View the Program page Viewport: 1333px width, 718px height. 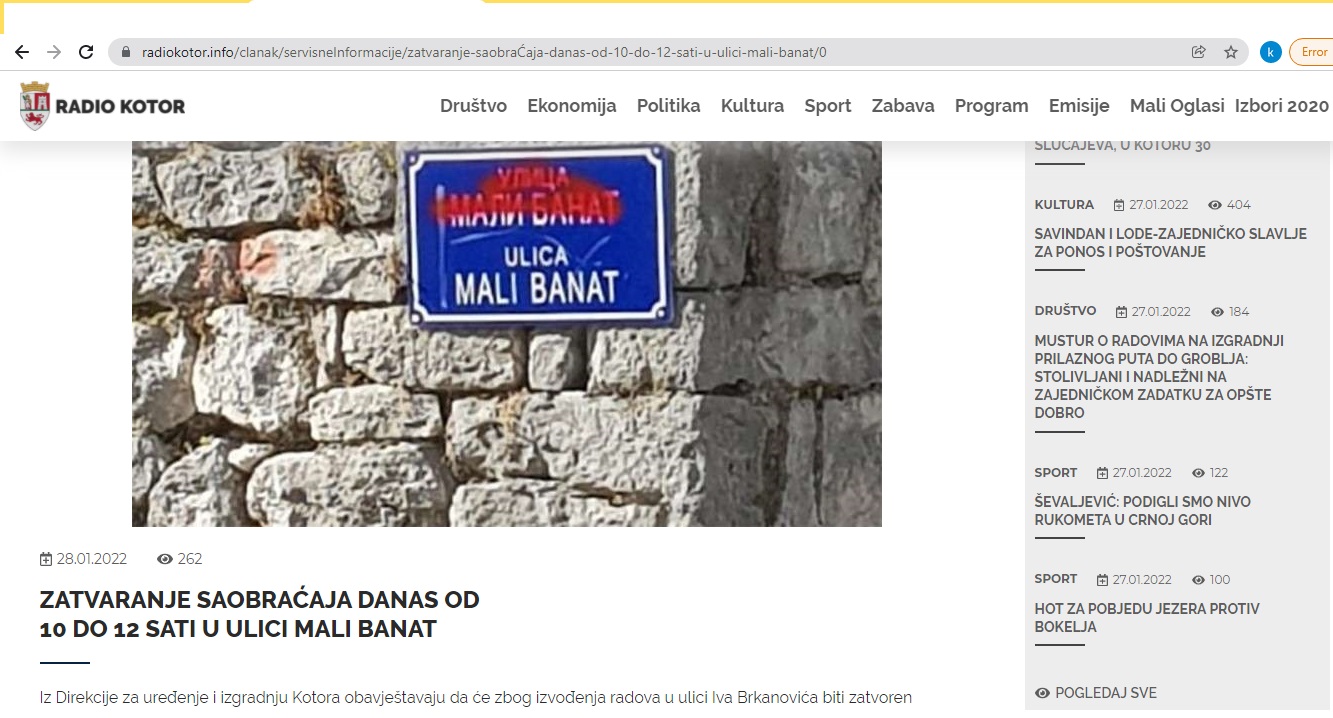pyautogui.click(x=991, y=106)
